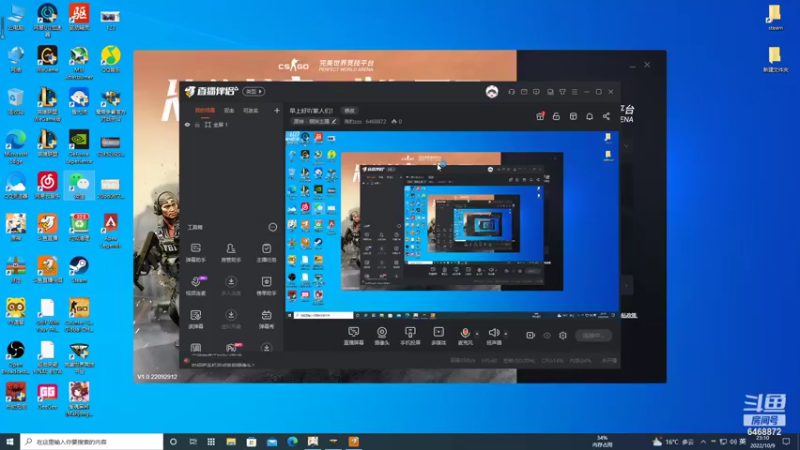The image size is (800, 450).
Task: Open the 主播任务 streamer tasks tool
Action: coord(266,253)
